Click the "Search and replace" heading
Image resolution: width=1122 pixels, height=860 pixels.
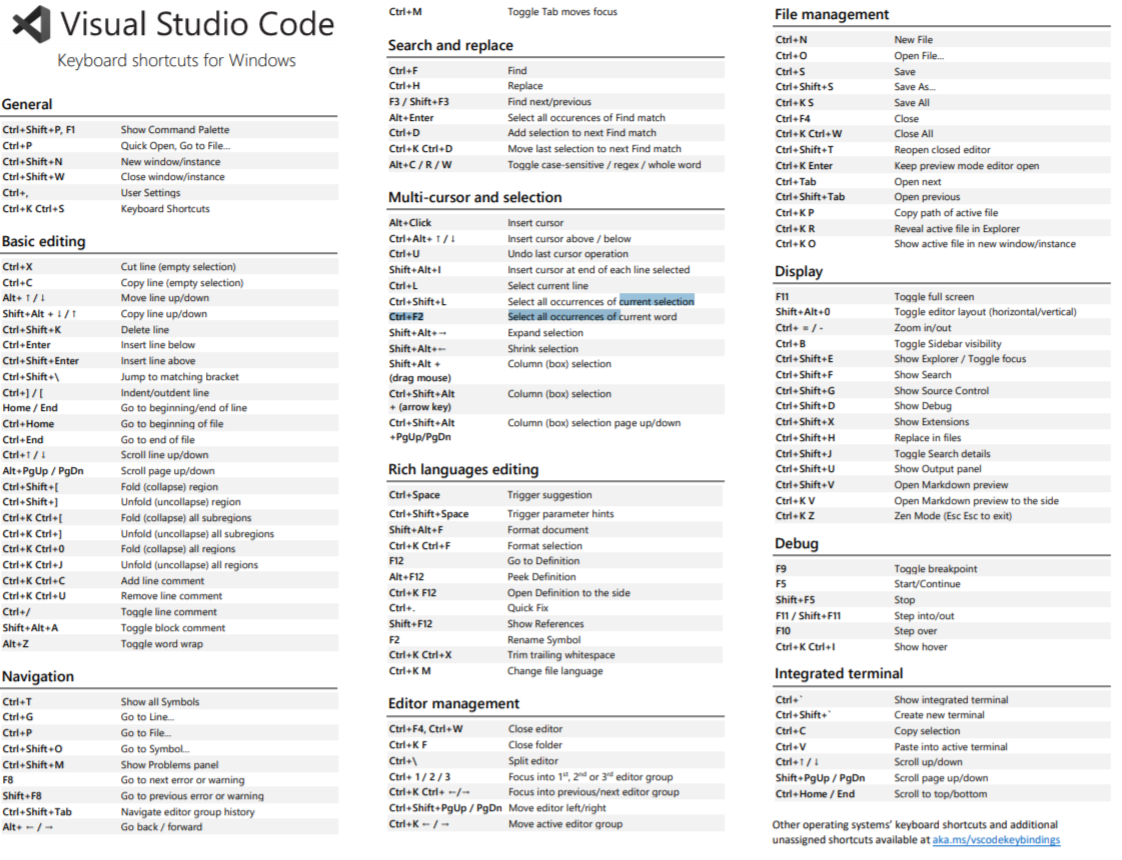(450, 45)
